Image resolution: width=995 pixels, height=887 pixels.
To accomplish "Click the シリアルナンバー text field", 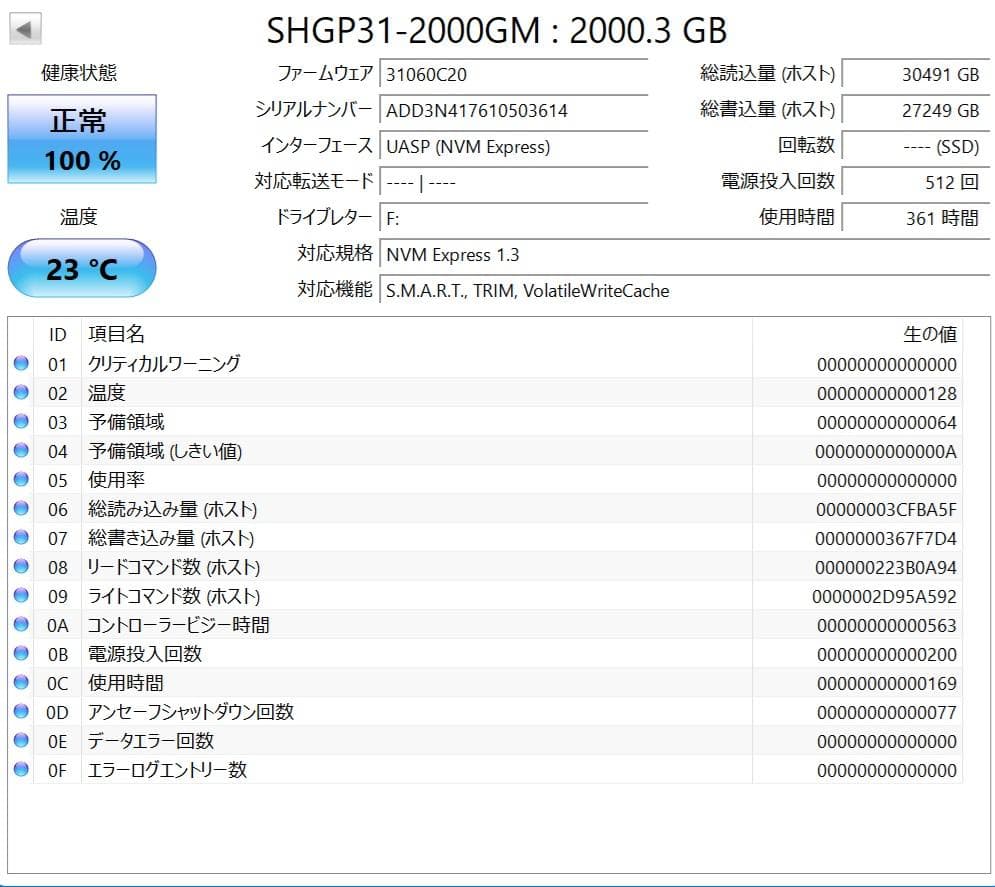I will 513,110.
